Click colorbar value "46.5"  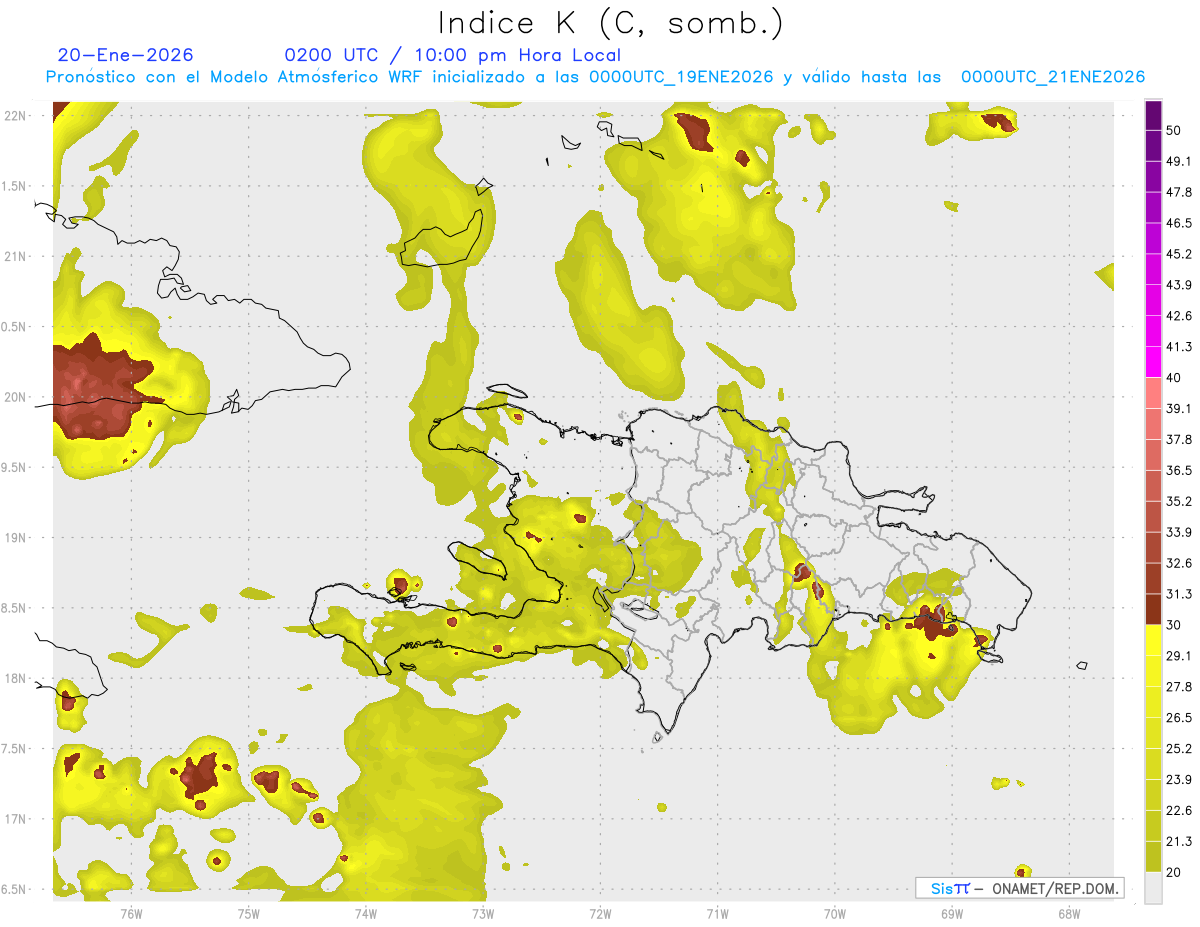click(1180, 223)
